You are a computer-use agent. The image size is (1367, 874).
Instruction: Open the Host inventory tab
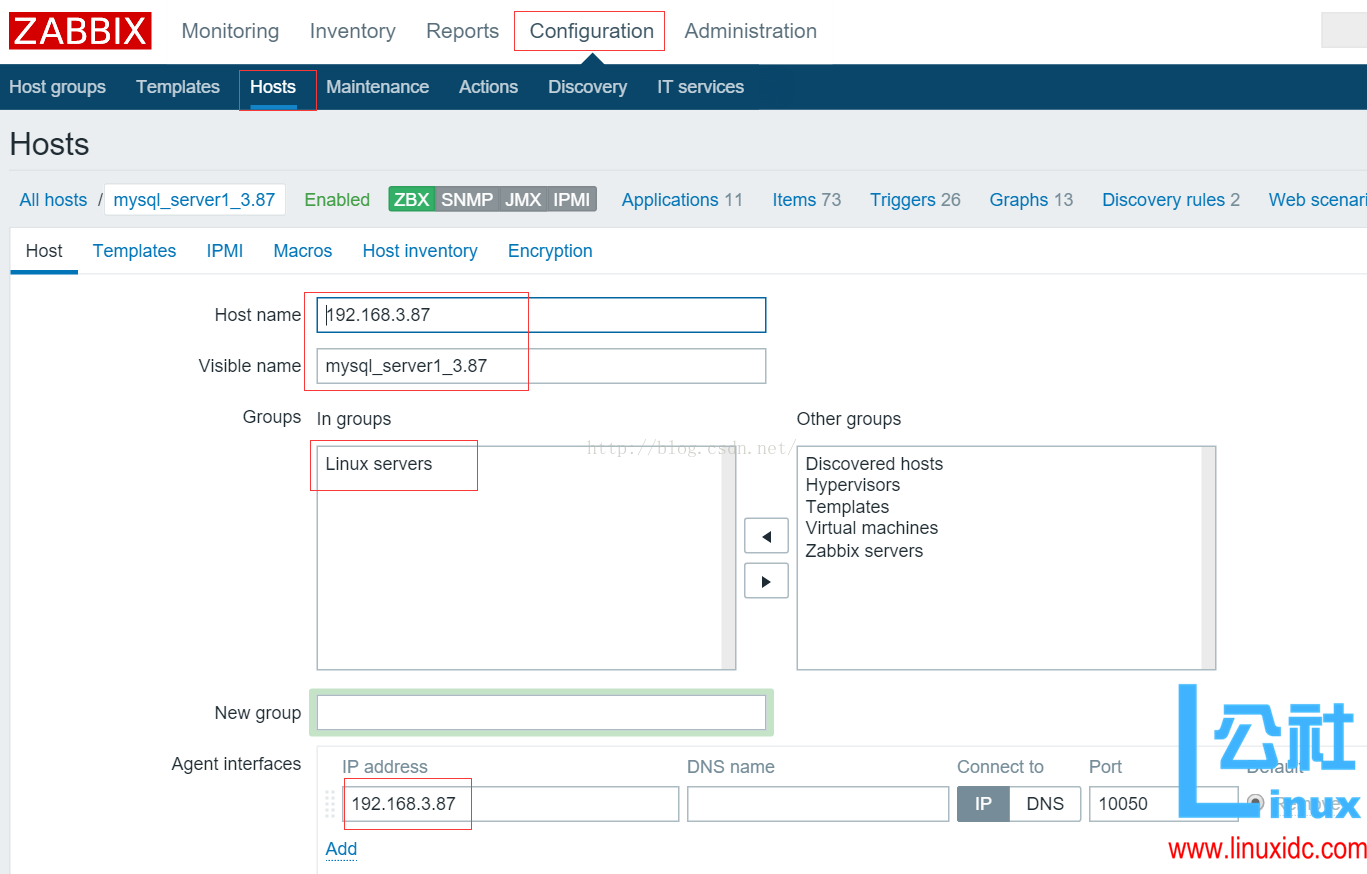click(x=419, y=250)
